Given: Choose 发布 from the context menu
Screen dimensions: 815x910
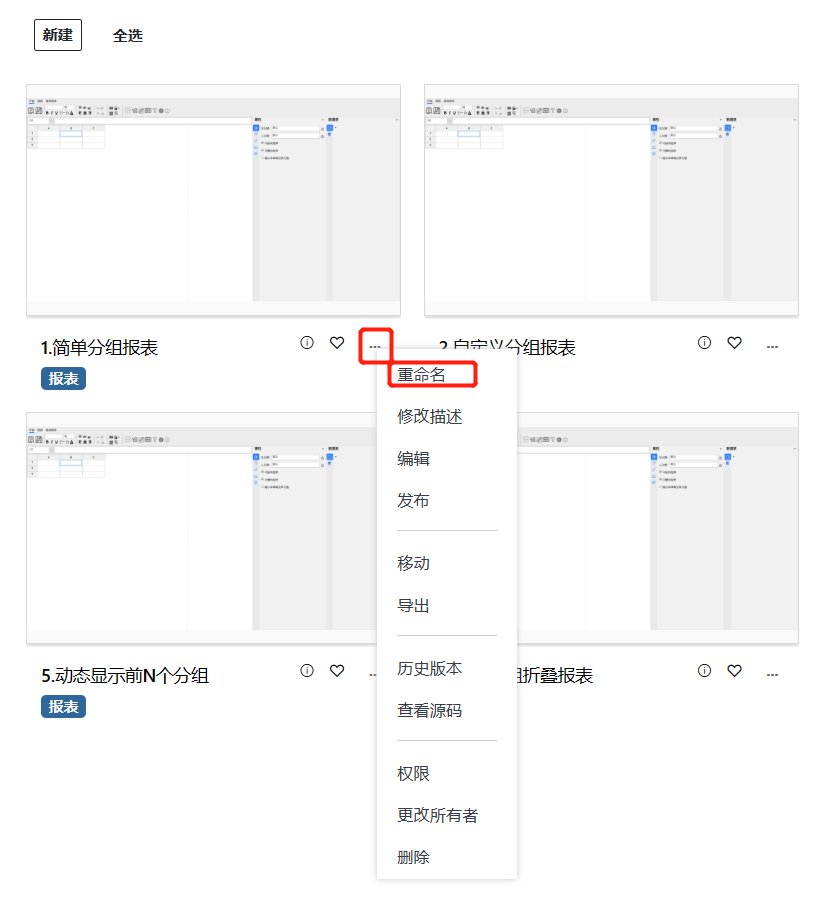Looking at the screenshot, I should pyautogui.click(x=413, y=500).
